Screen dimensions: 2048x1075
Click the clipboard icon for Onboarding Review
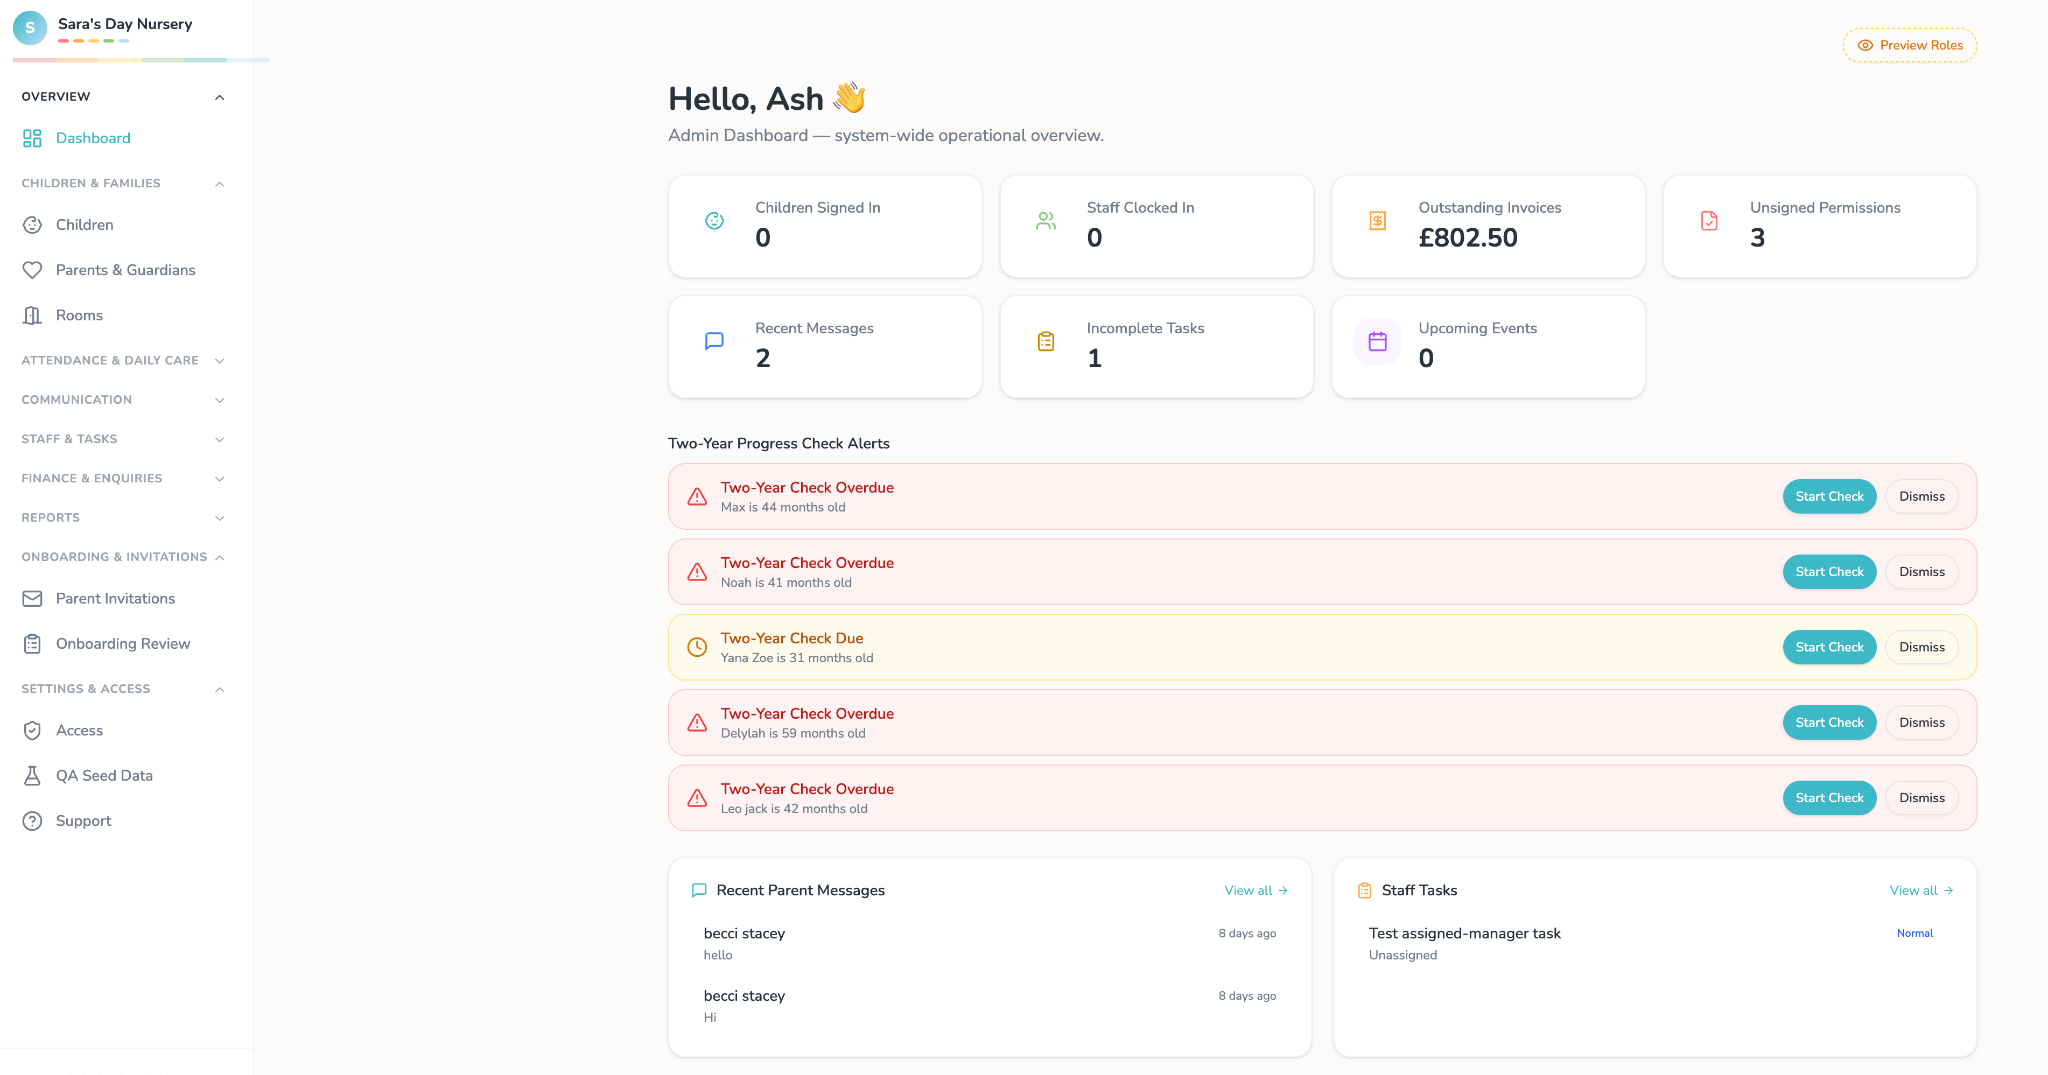pos(32,644)
